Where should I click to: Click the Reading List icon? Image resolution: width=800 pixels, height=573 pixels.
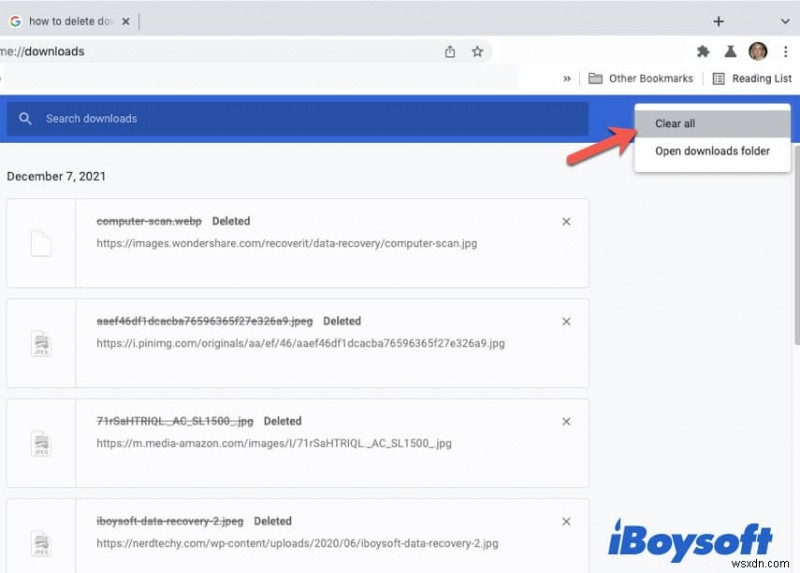pos(718,79)
